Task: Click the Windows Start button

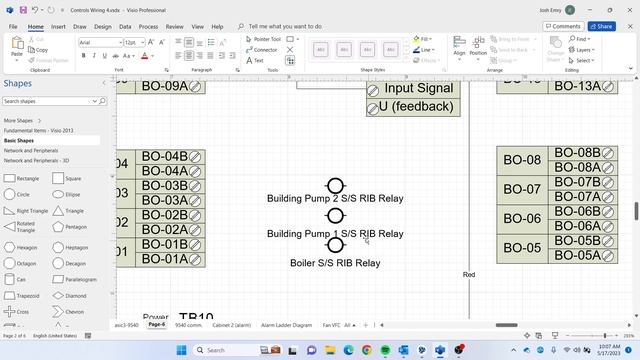Action: tap(182, 350)
